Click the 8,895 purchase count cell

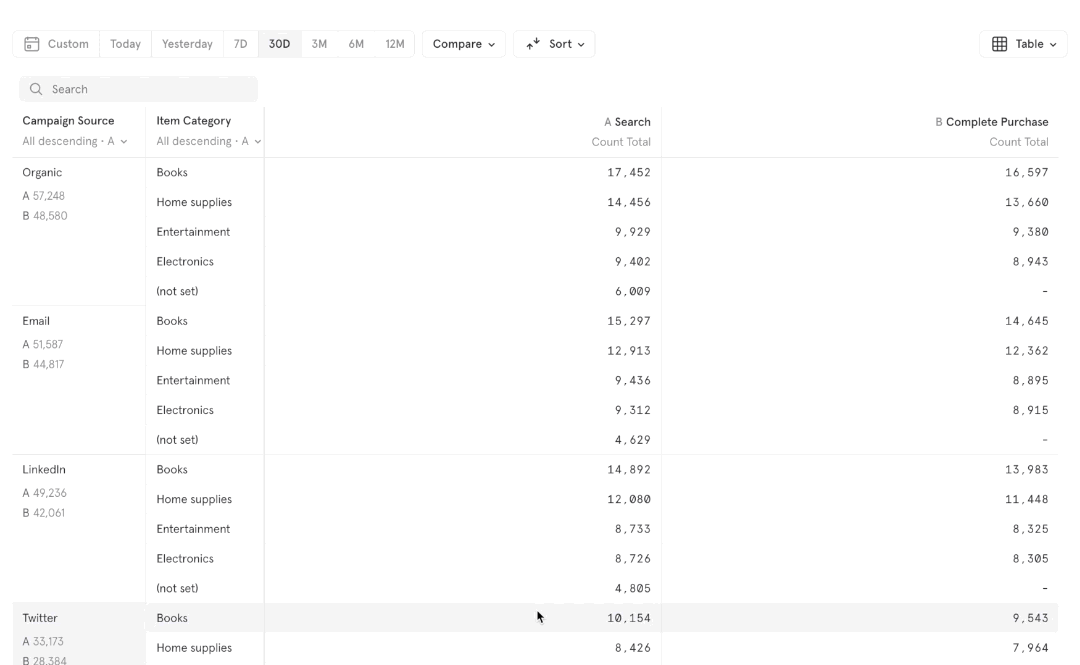pyautogui.click(x=1030, y=380)
